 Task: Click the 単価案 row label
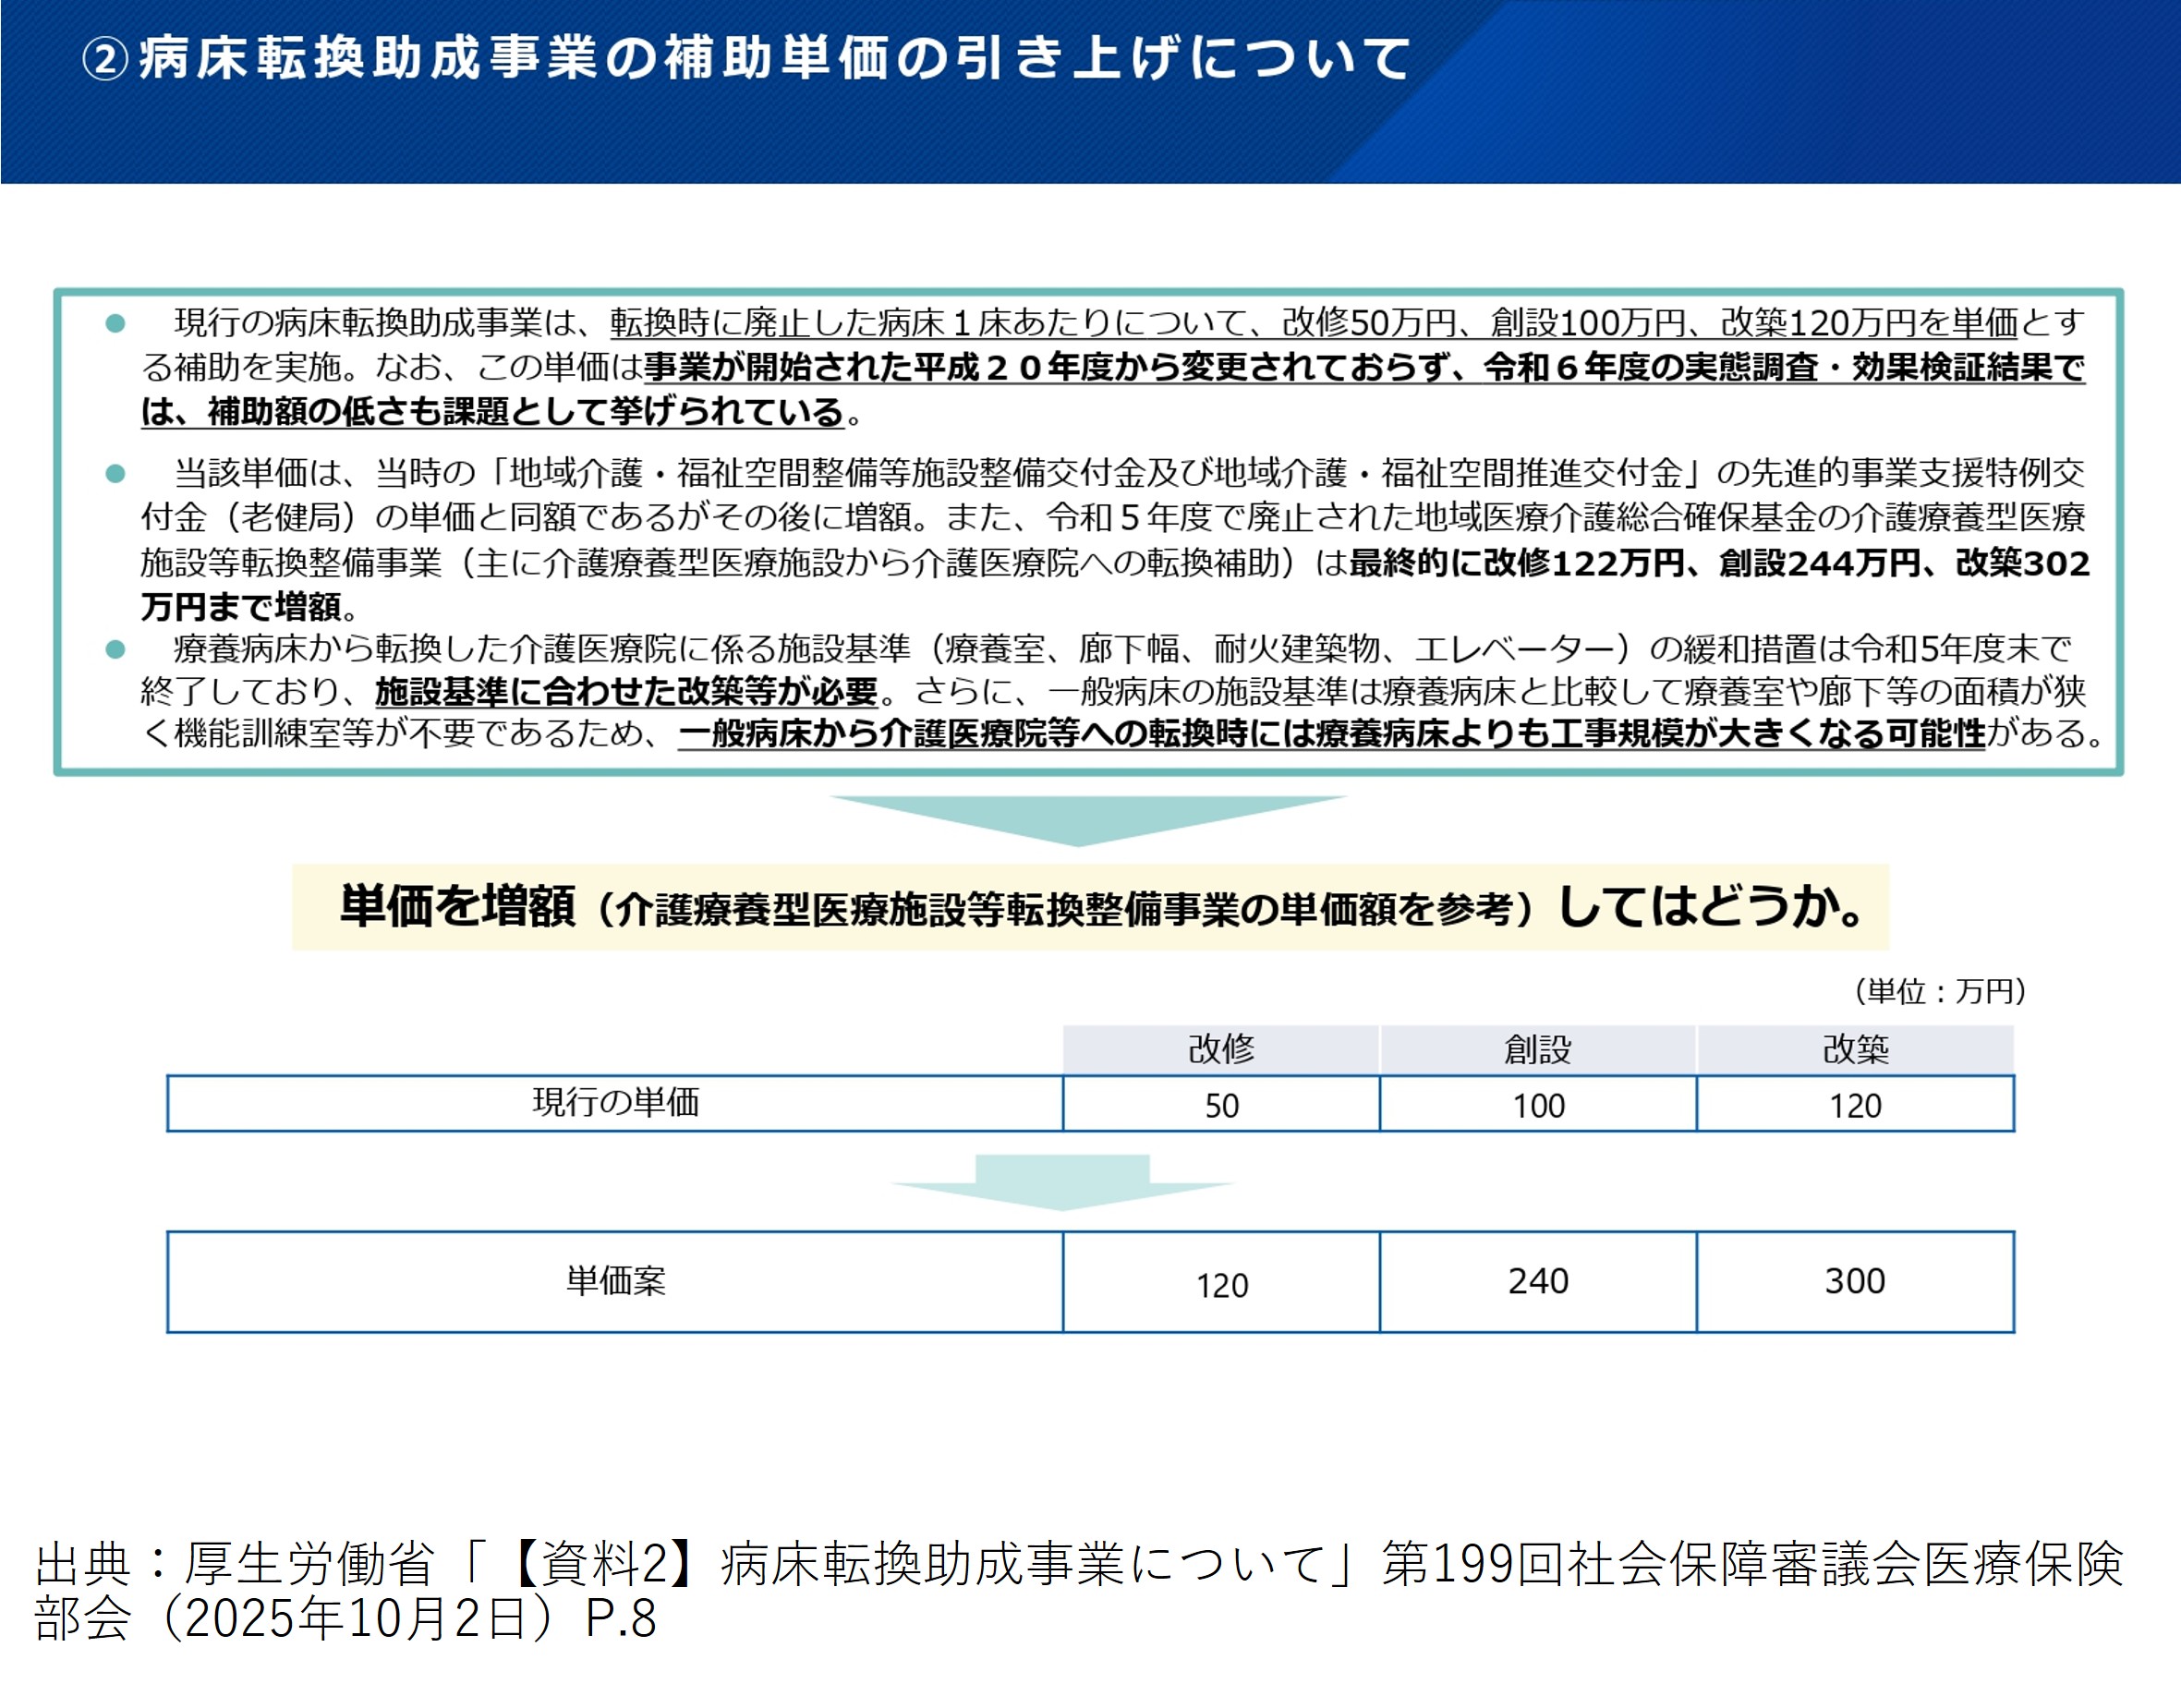pos(615,1281)
